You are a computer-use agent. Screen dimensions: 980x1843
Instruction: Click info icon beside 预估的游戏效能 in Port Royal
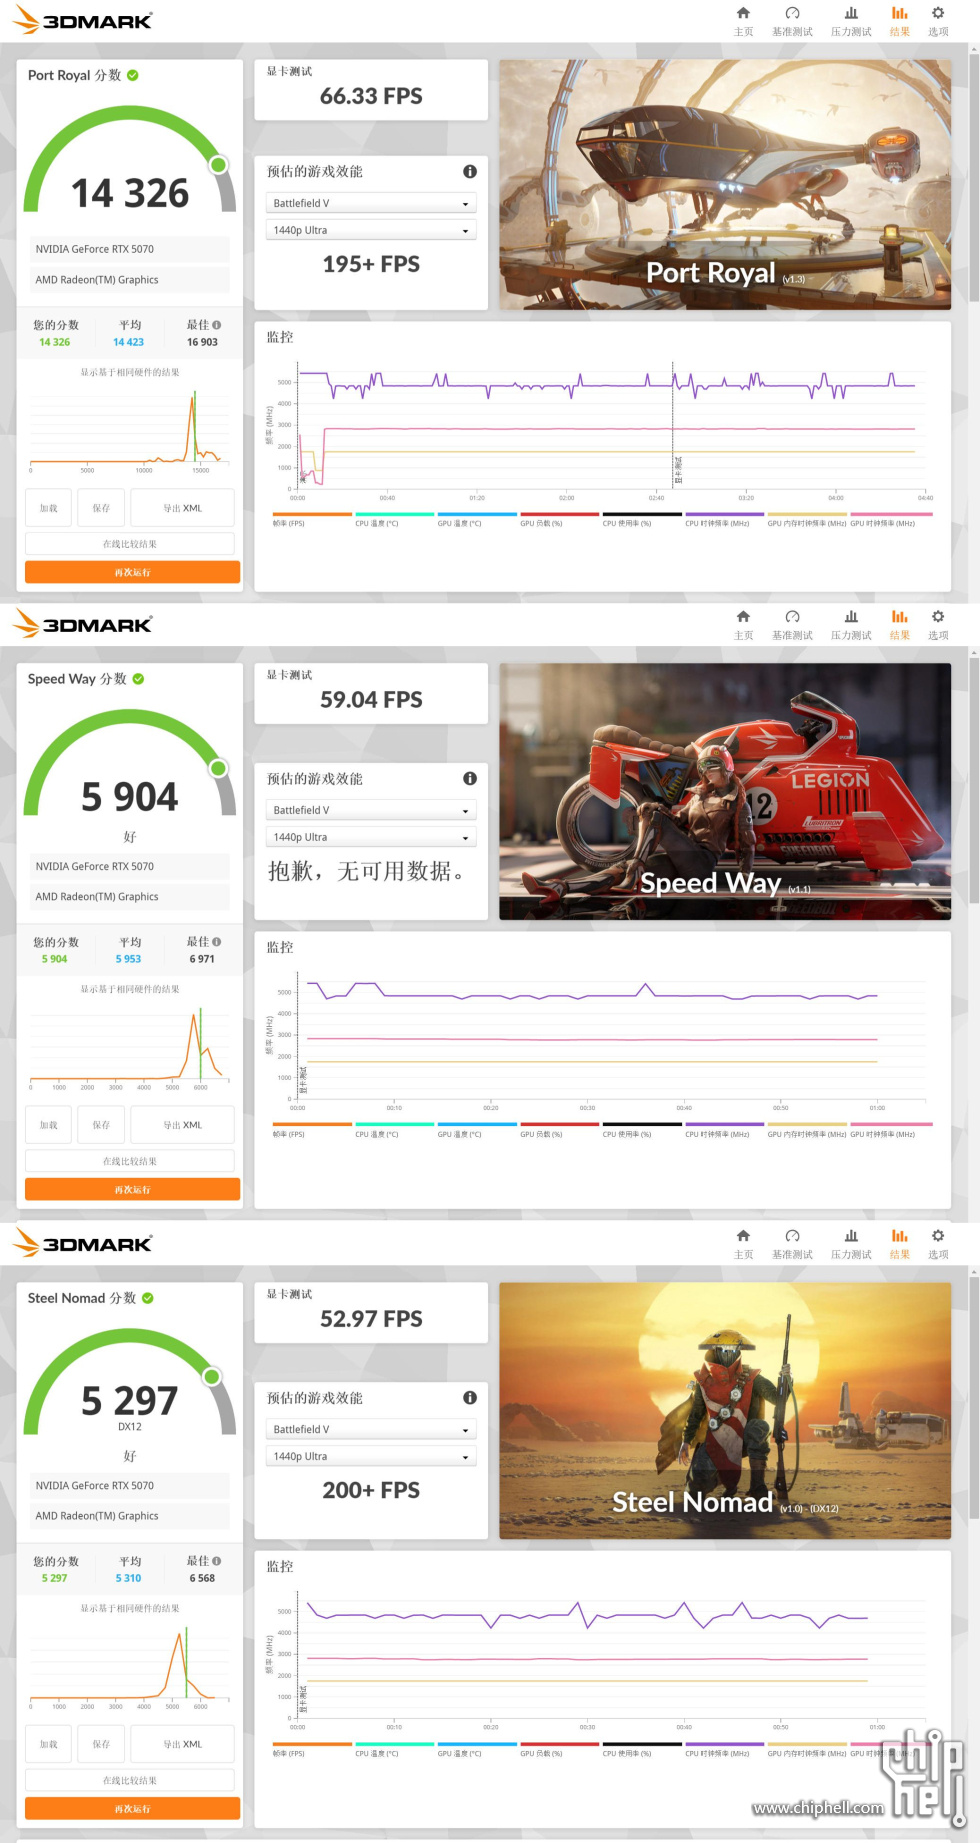tap(470, 172)
